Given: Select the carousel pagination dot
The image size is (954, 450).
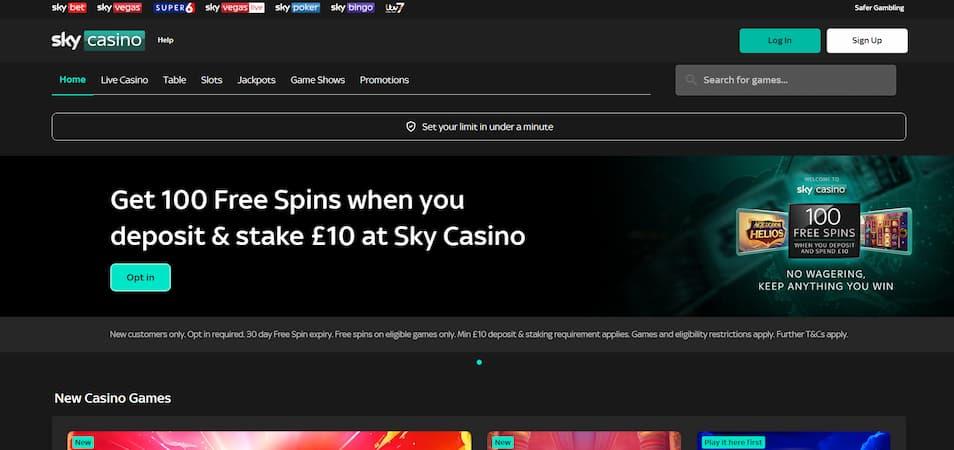Looking at the screenshot, I should [479, 362].
